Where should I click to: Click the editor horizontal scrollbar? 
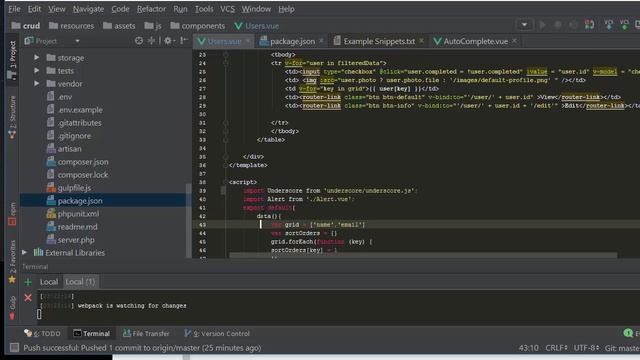tap(423, 256)
